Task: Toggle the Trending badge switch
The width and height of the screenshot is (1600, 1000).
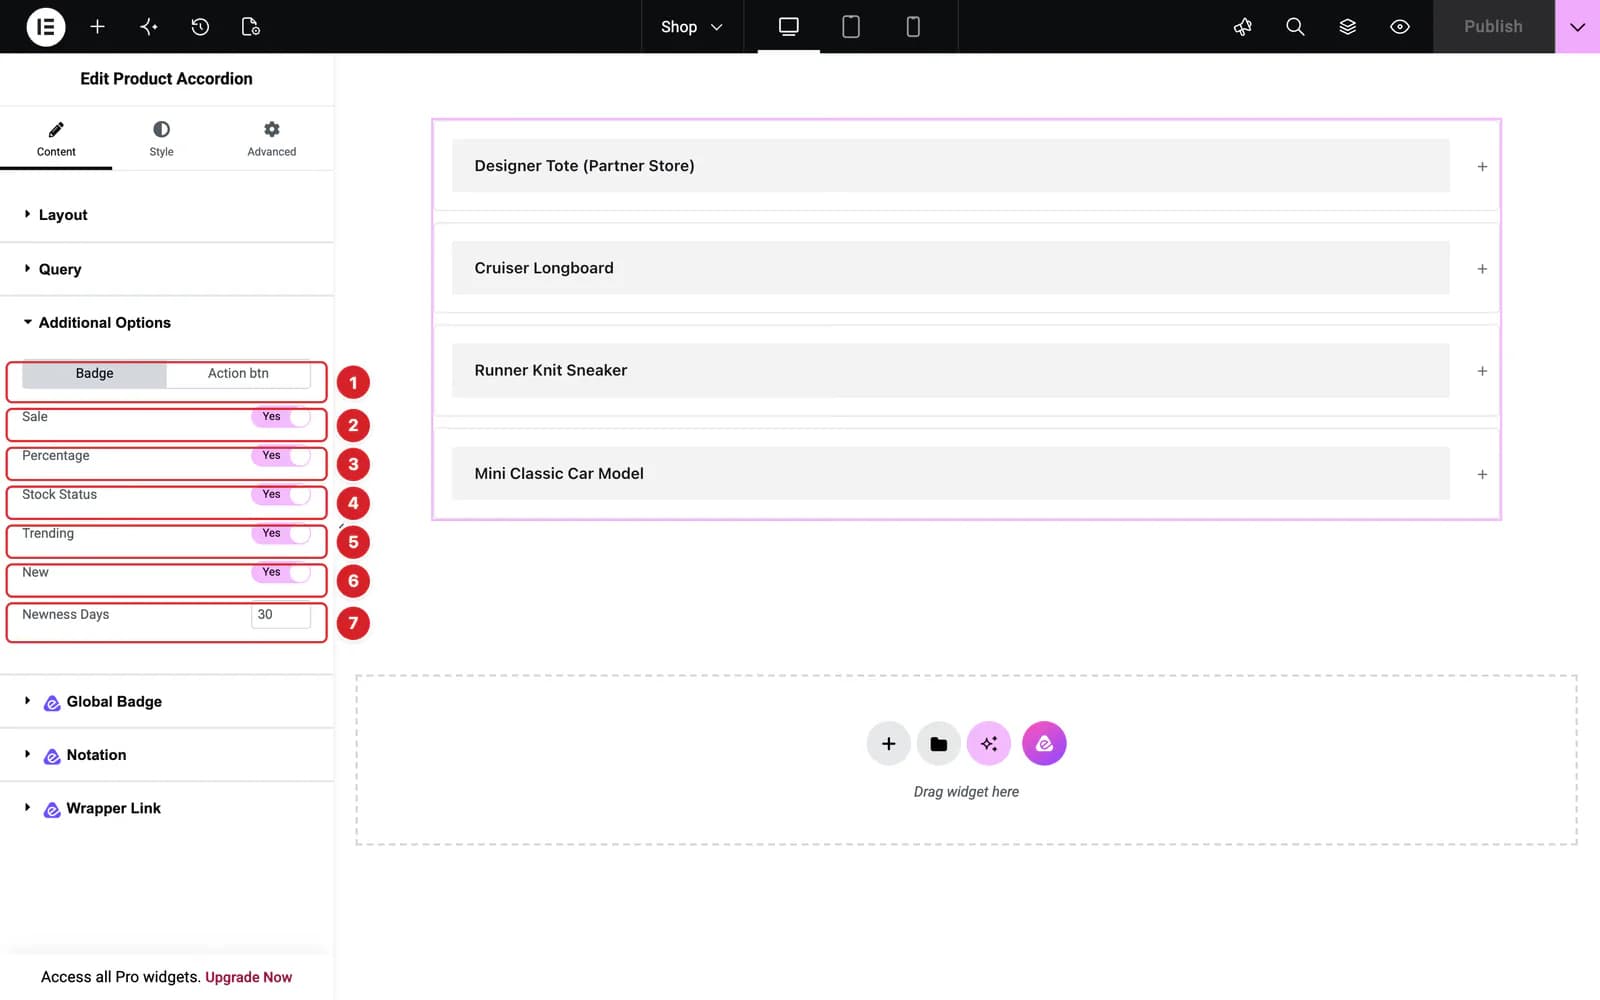Action: point(281,534)
